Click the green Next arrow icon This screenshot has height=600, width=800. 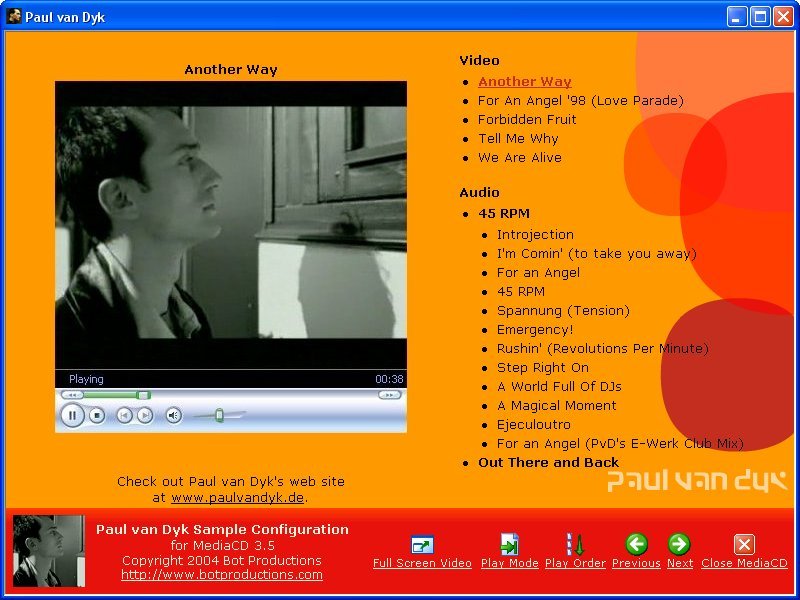tap(679, 544)
